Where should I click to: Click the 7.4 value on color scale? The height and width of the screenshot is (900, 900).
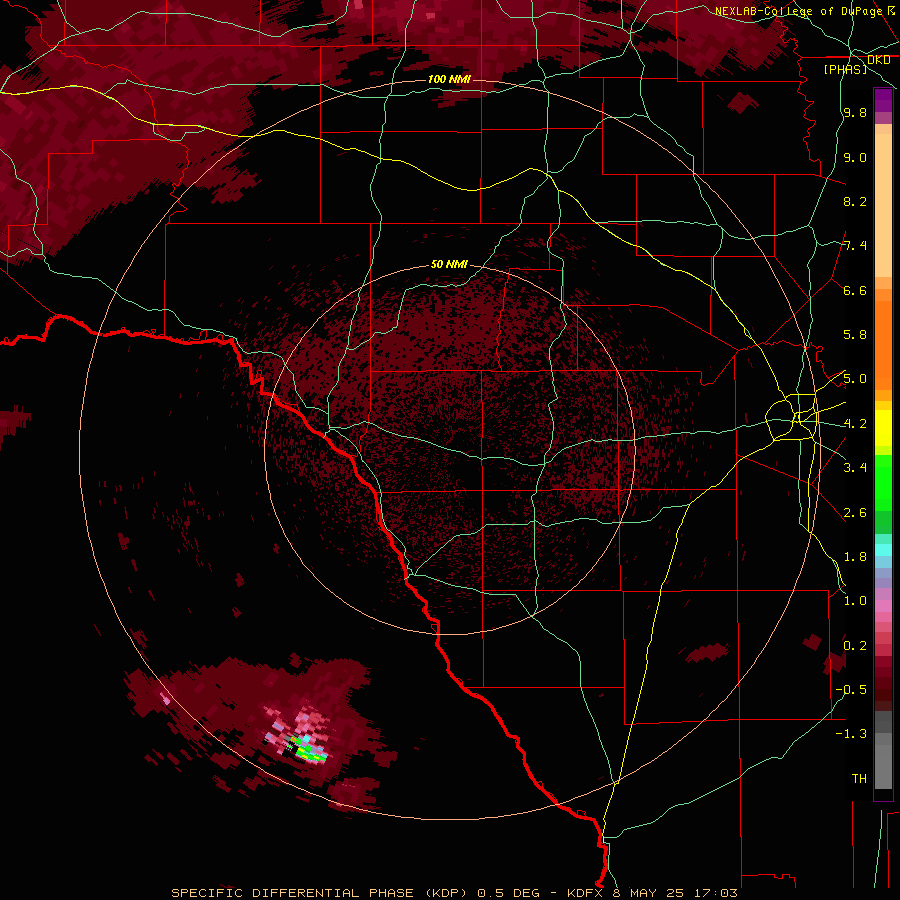855,246
